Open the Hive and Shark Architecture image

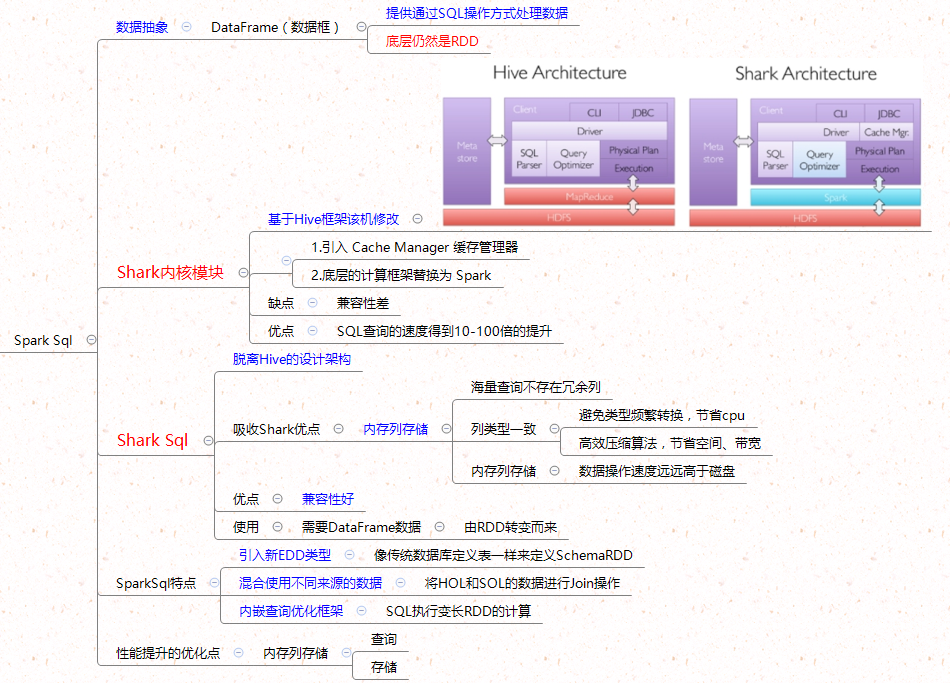[x=682, y=145]
